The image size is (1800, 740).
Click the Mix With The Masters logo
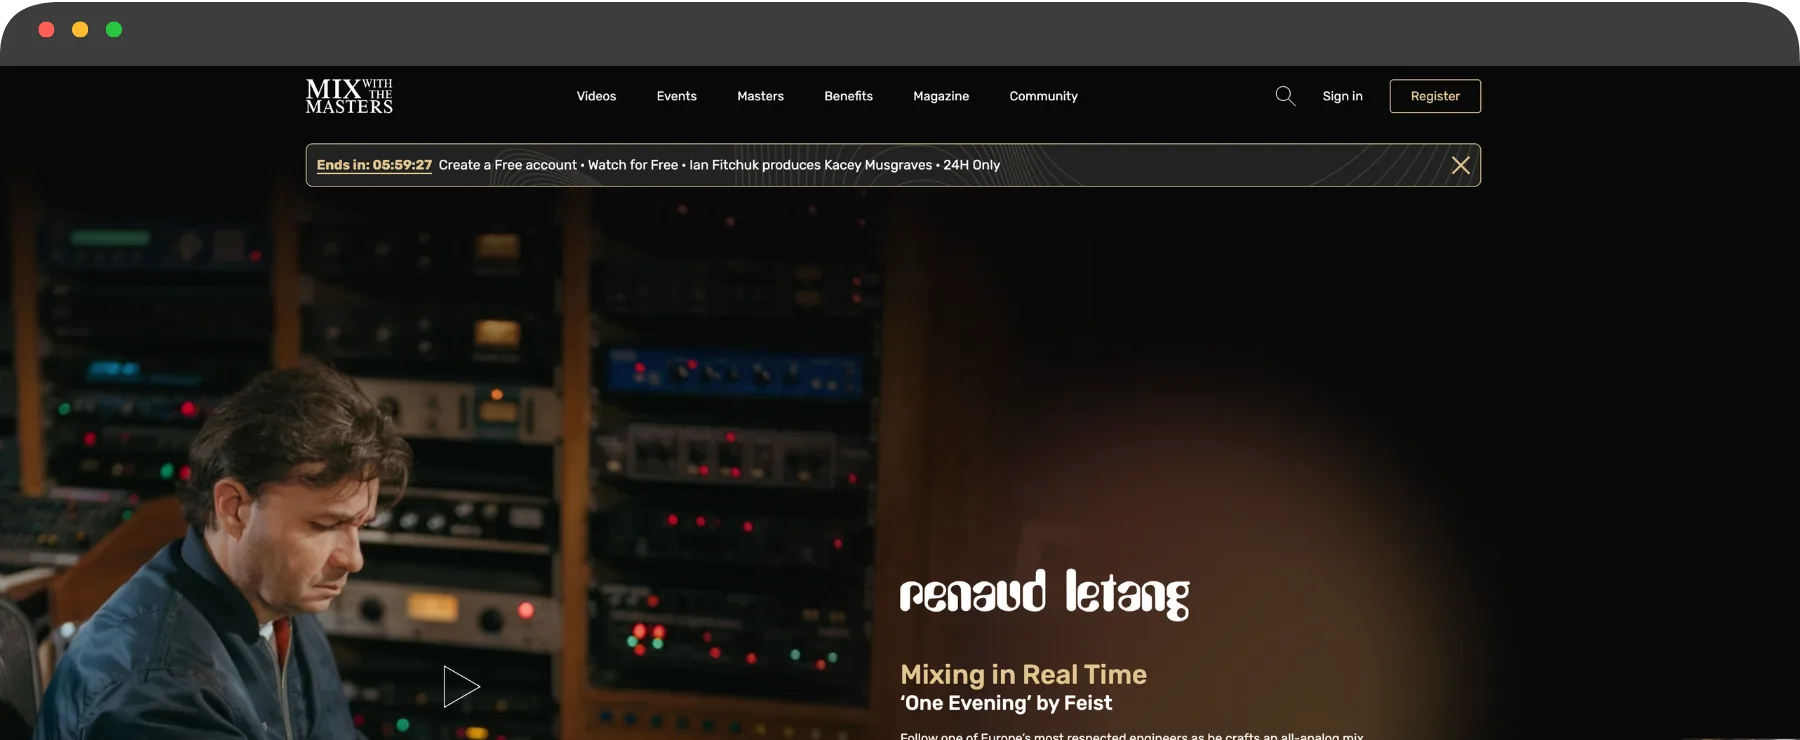coord(349,96)
